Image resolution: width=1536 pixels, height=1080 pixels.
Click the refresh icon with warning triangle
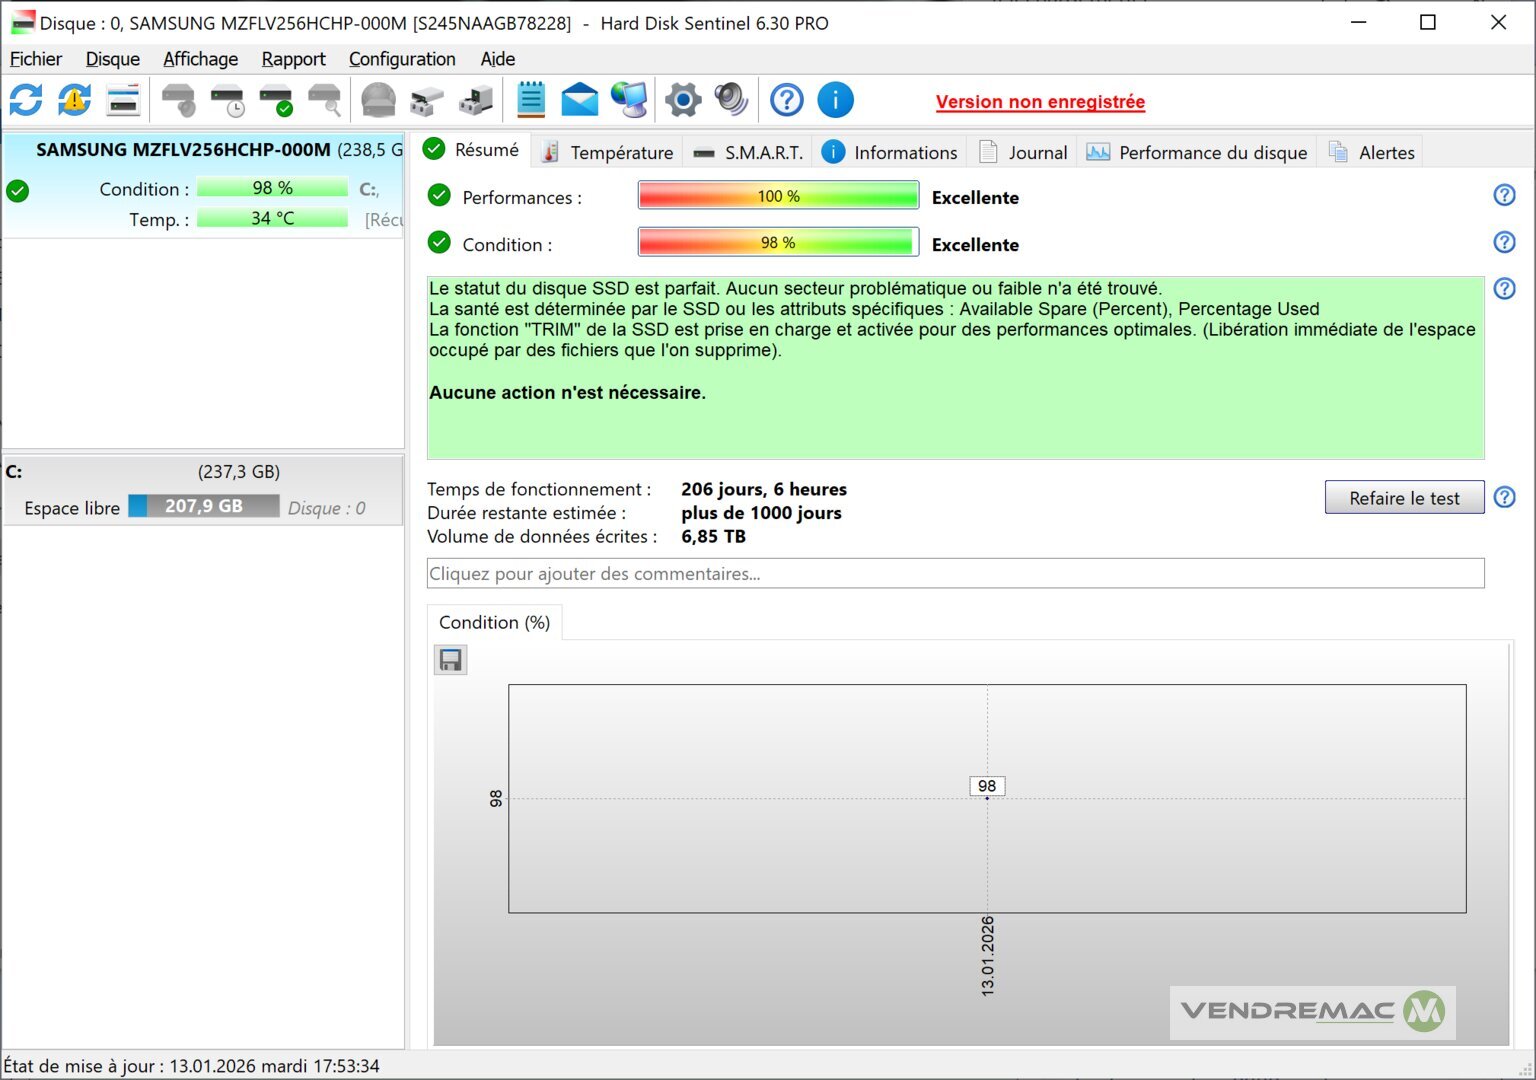75,100
